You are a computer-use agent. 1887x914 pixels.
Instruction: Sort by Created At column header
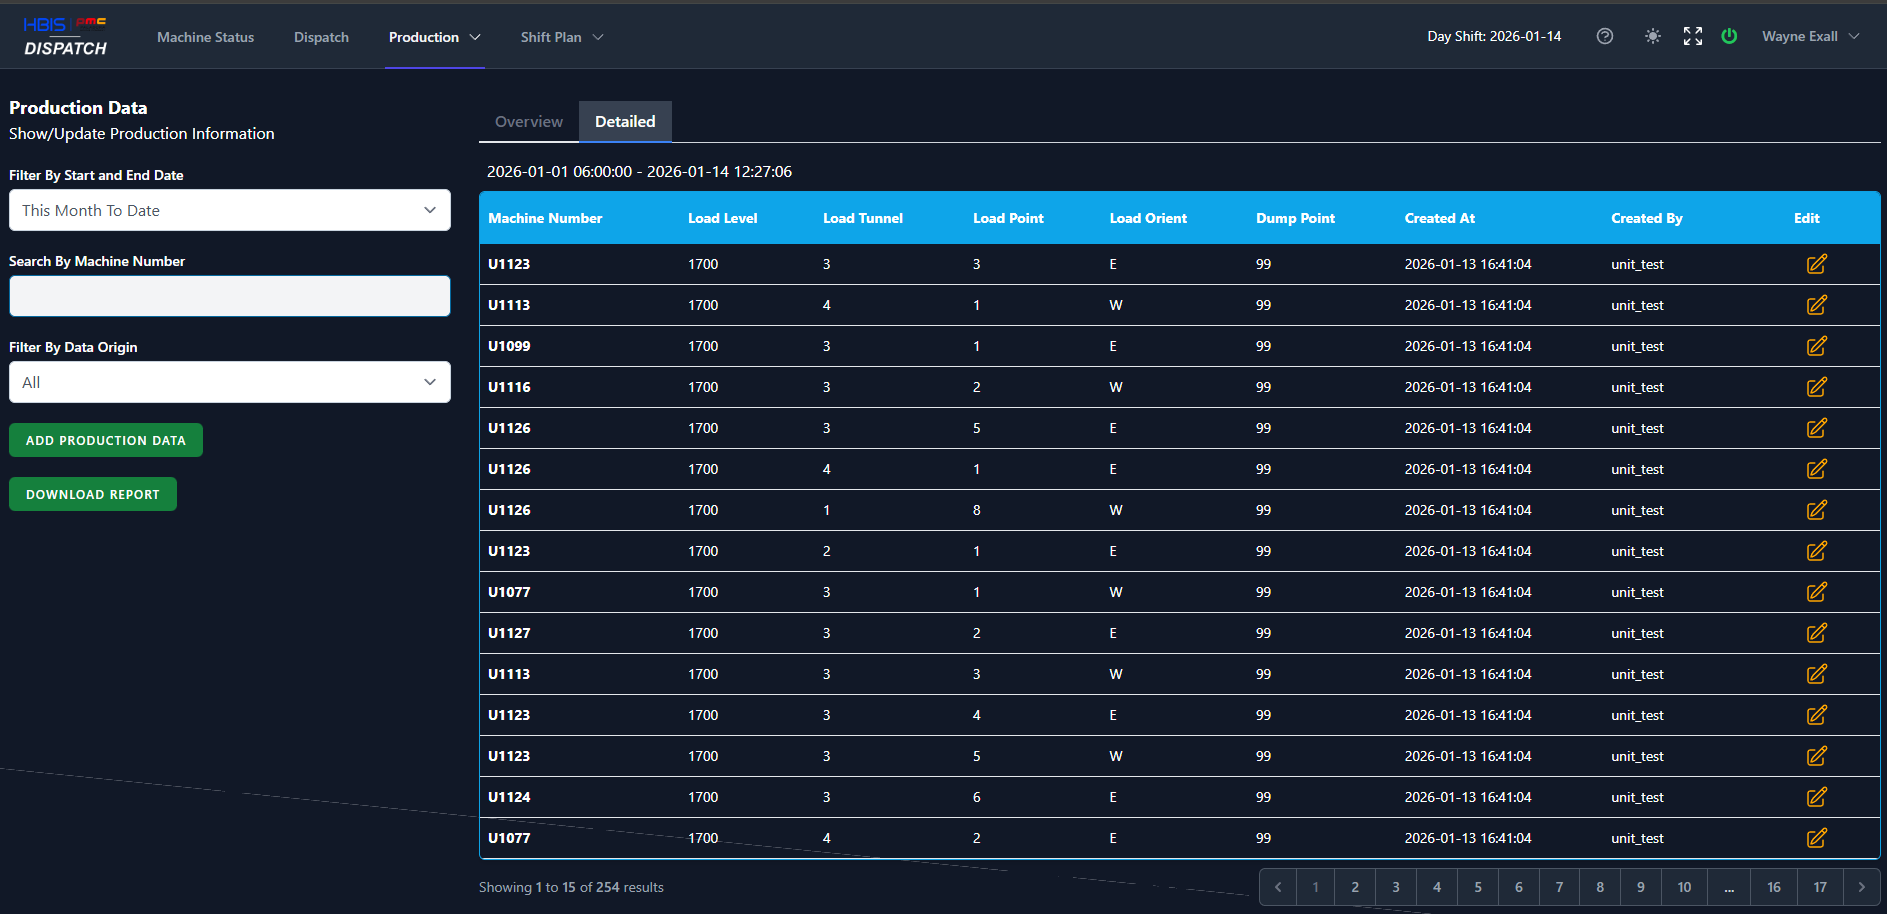[1440, 218]
